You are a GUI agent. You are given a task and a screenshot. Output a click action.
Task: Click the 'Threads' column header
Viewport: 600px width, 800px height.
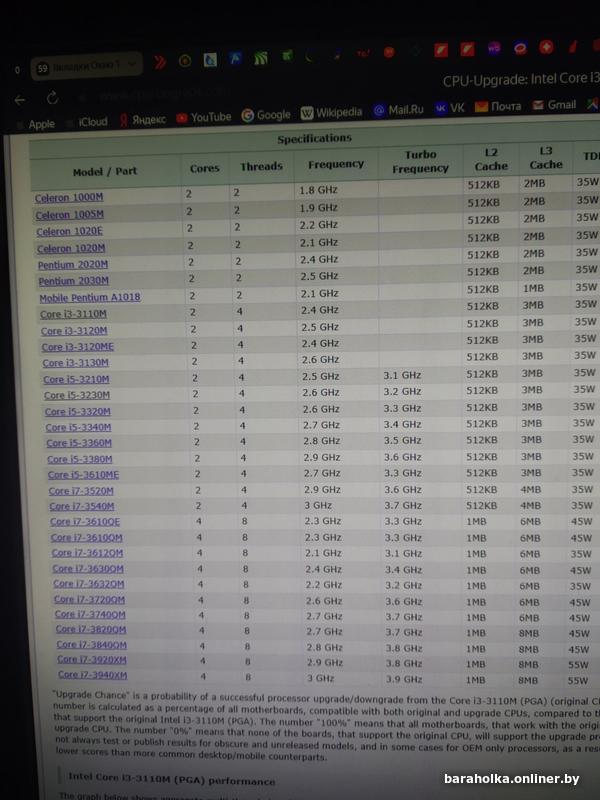tap(261, 166)
